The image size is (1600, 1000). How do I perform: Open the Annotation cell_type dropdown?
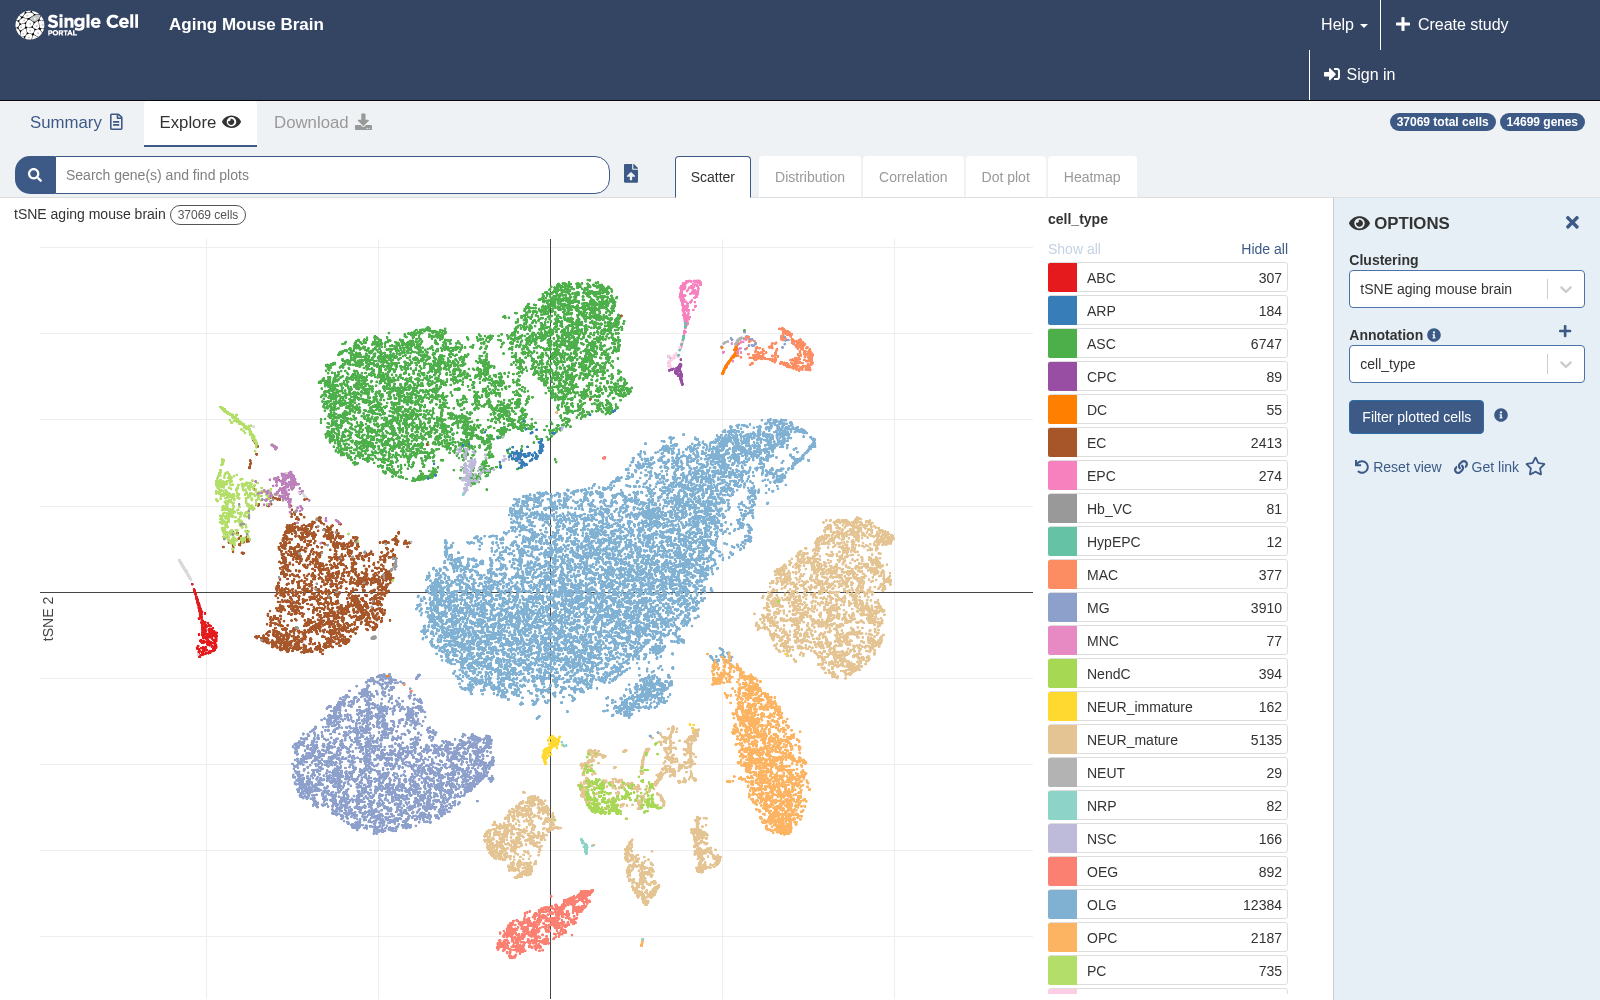(x=1467, y=364)
